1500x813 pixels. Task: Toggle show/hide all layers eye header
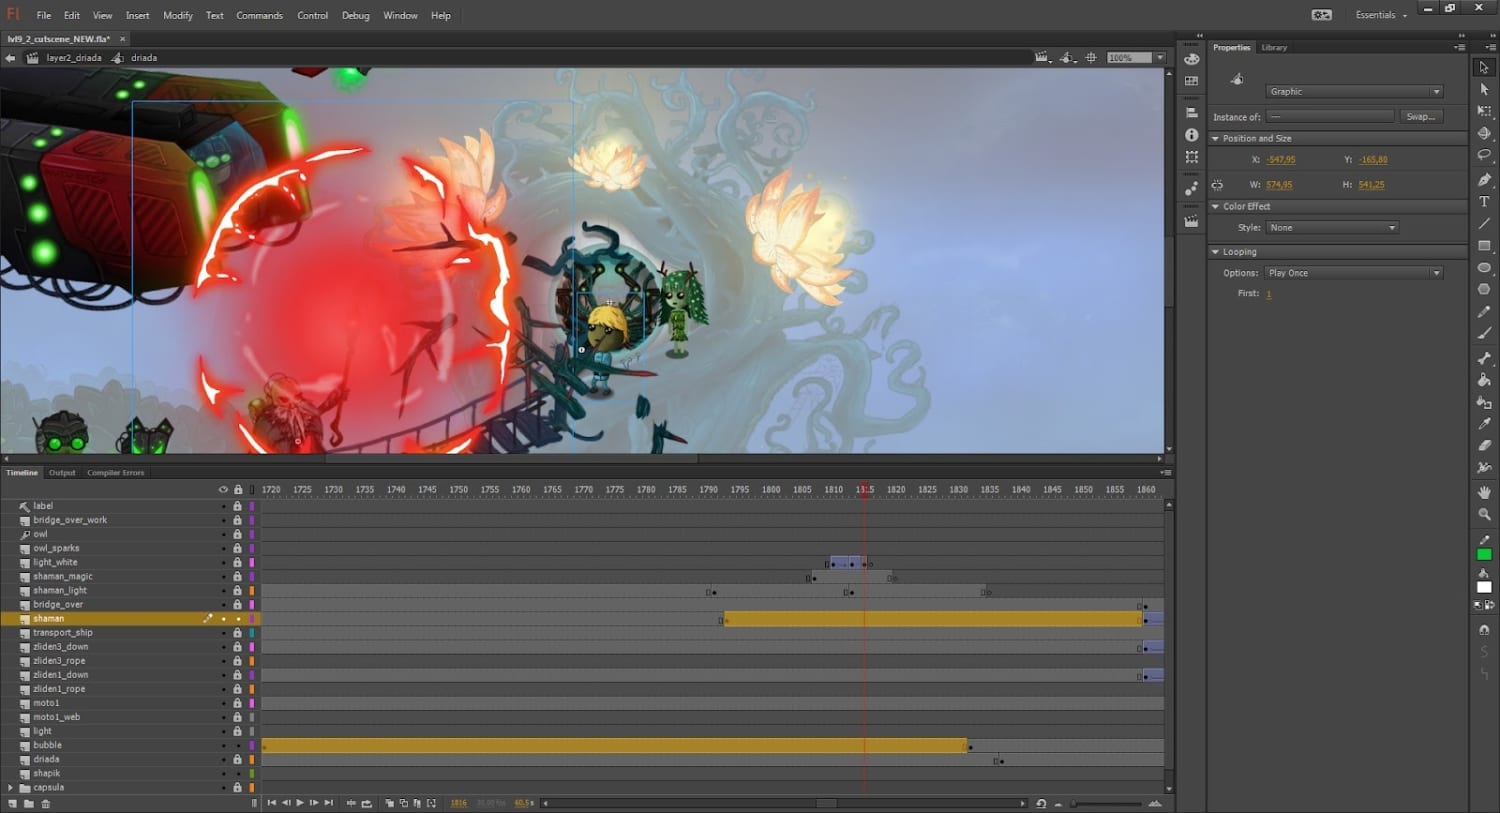223,490
